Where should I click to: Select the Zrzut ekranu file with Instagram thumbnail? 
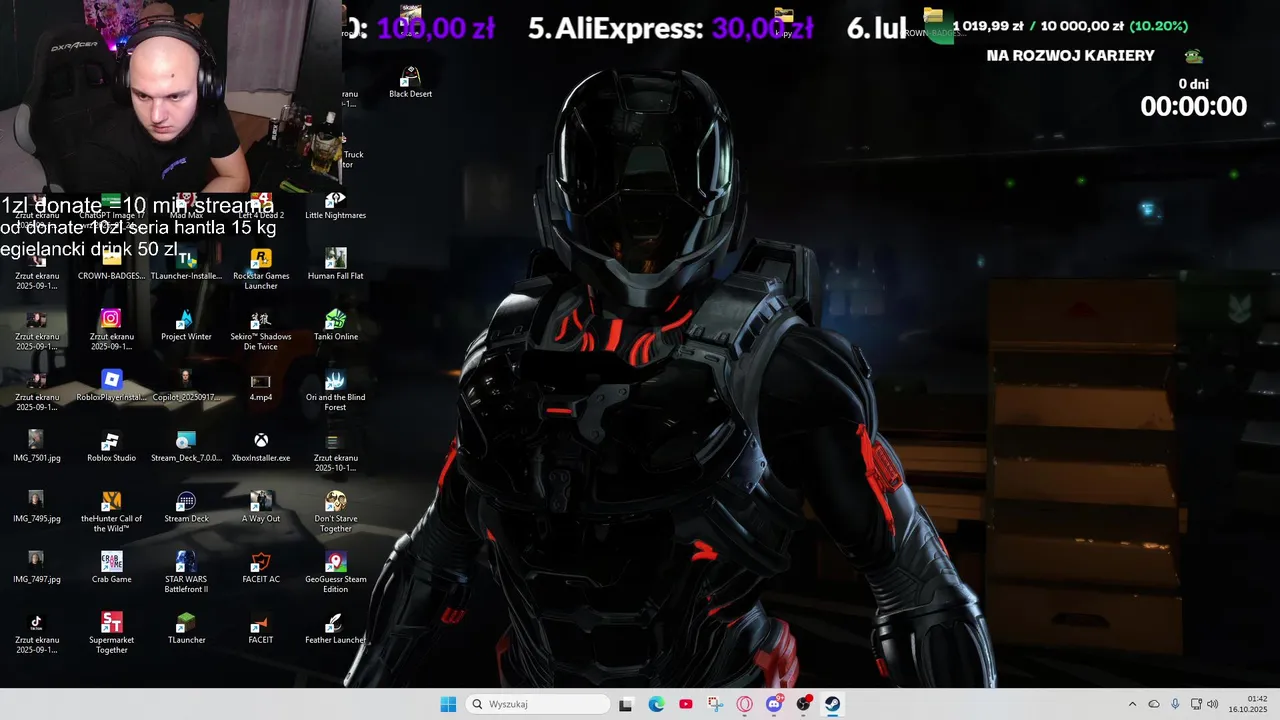tap(111, 330)
